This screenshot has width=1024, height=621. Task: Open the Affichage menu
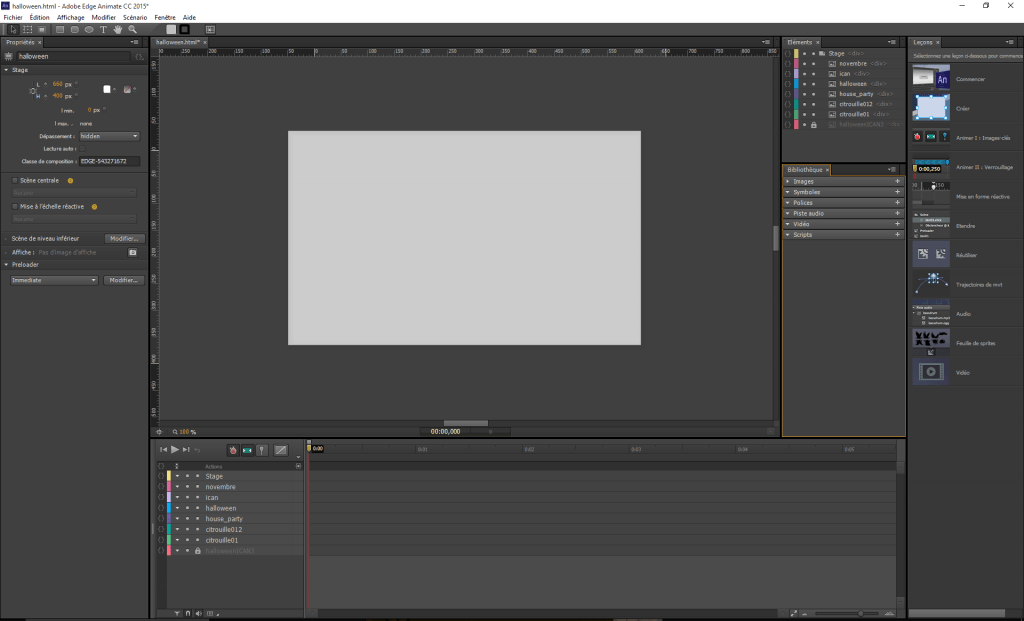71,18
